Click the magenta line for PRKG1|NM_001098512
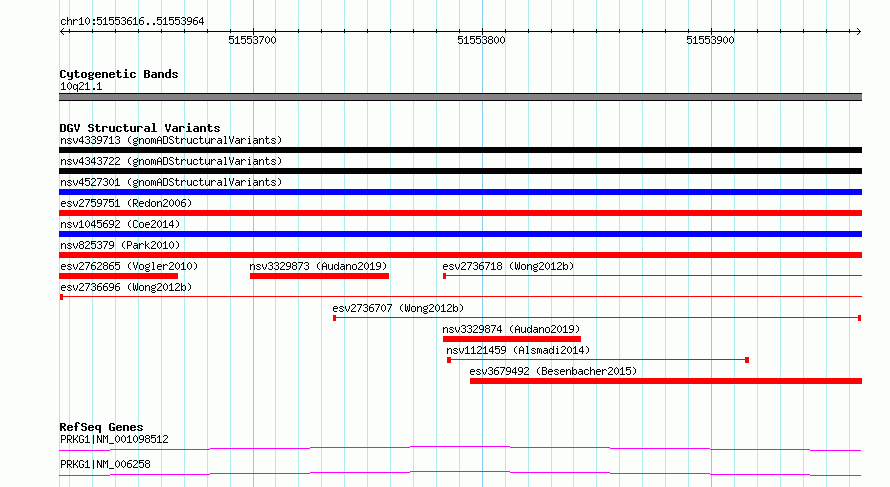Screen dimensions: 890x487 (x=460, y=448)
